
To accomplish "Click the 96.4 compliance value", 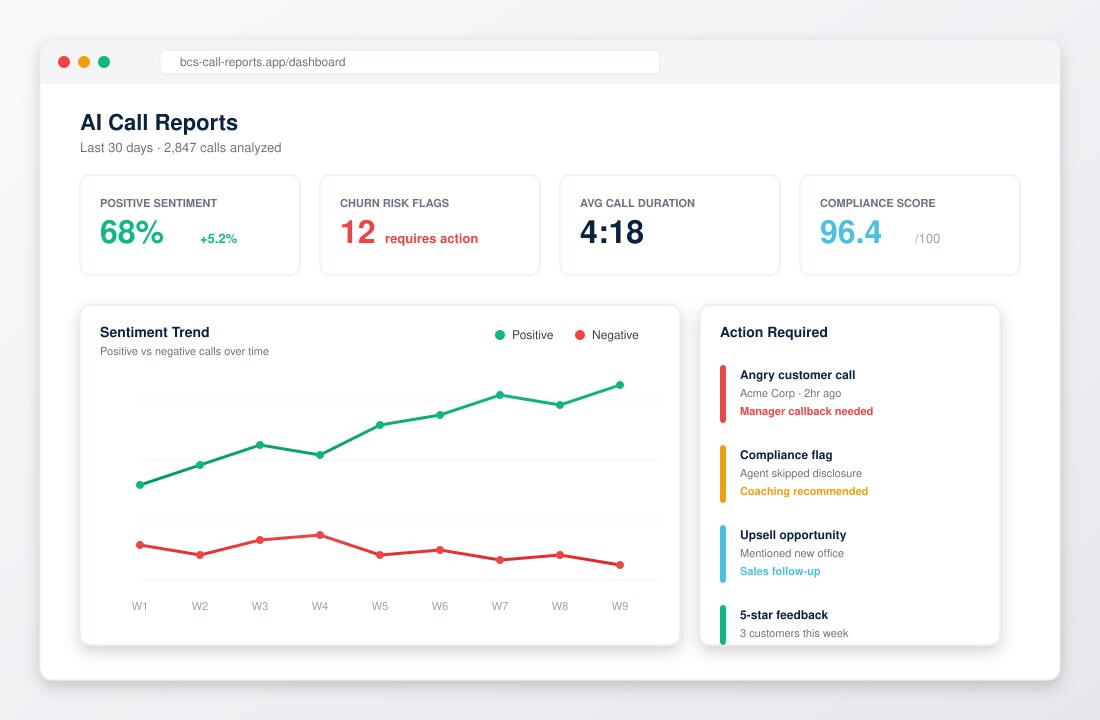I will coord(850,232).
